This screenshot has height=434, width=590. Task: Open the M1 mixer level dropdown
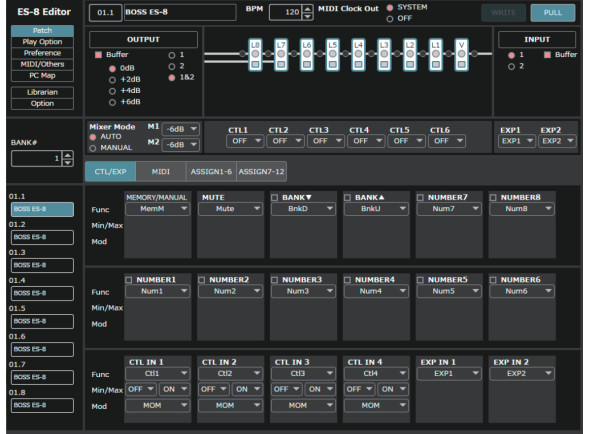(x=181, y=129)
